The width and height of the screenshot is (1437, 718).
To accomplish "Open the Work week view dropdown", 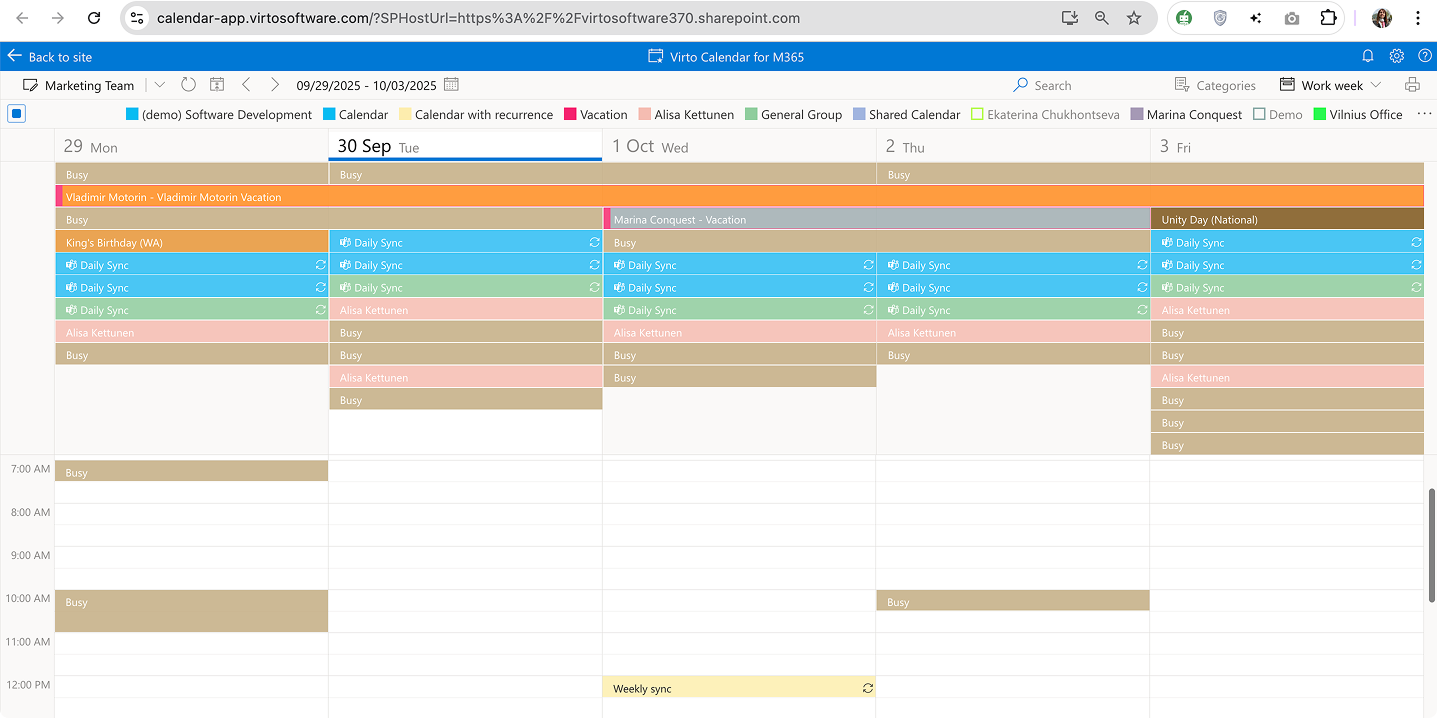I will [x=1330, y=85].
